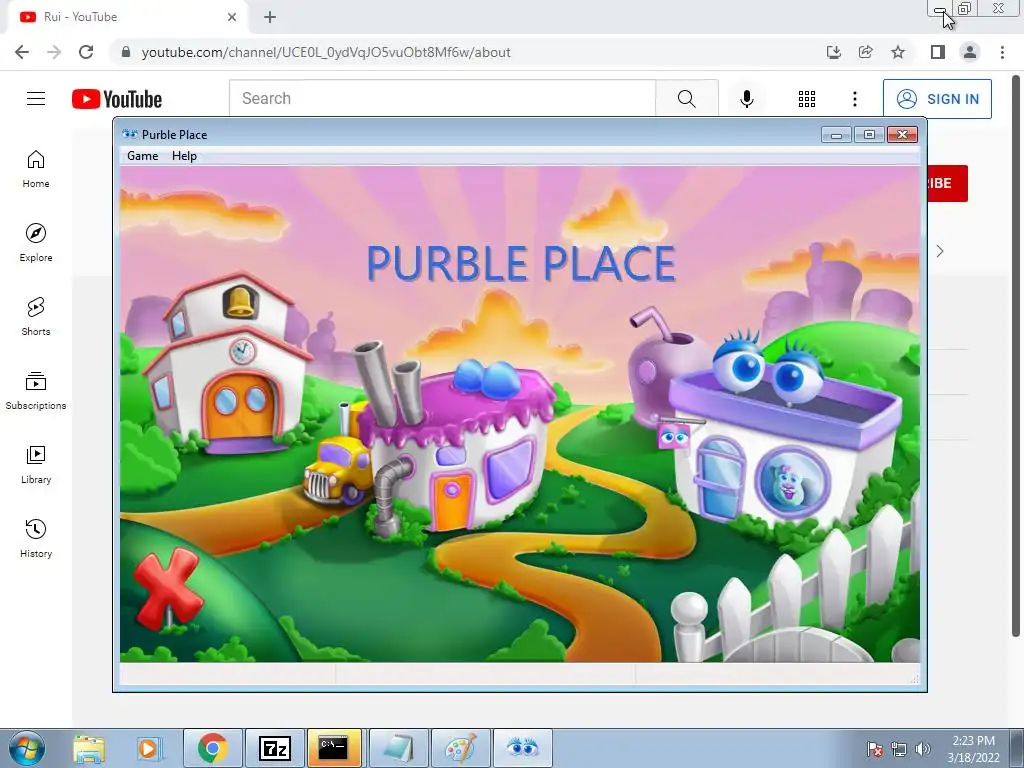Open 7-Zip from taskbar
Image resolution: width=1024 pixels, height=768 pixels.
tap(275, 748)
